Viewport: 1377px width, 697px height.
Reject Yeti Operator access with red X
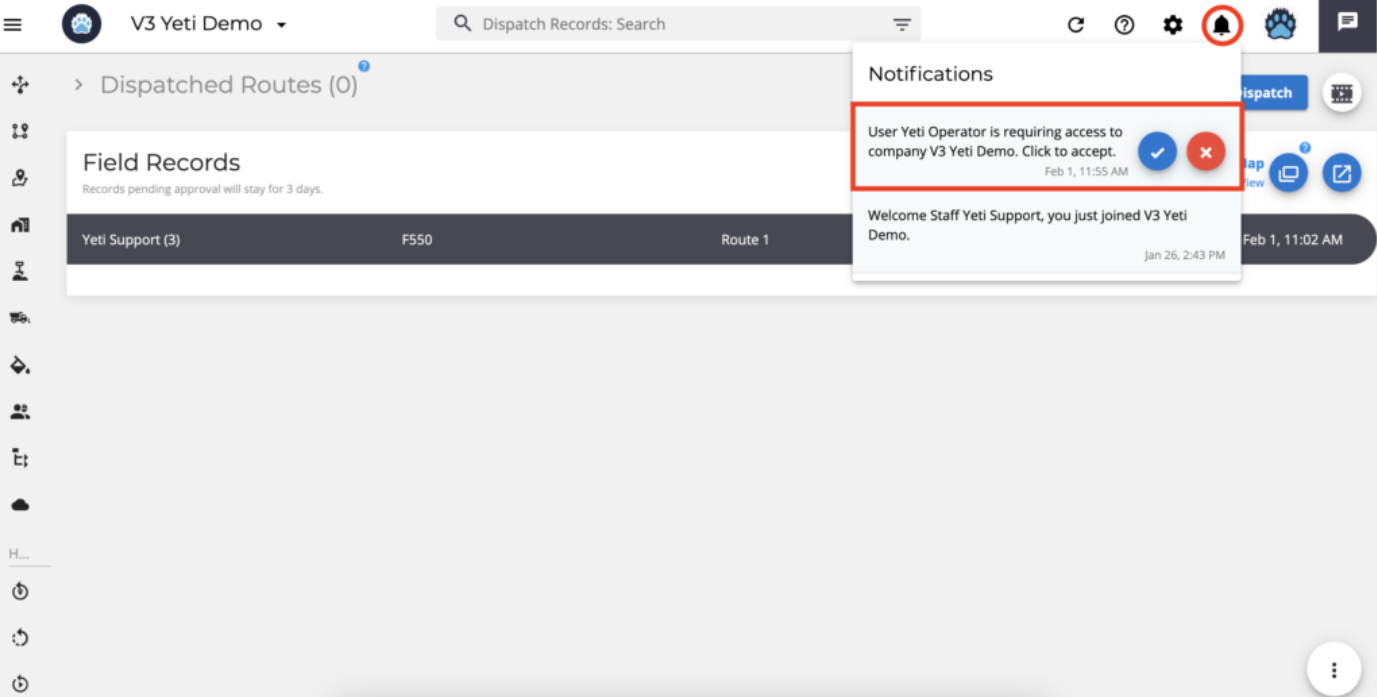pyautogui.click(x=1206, y=152)
